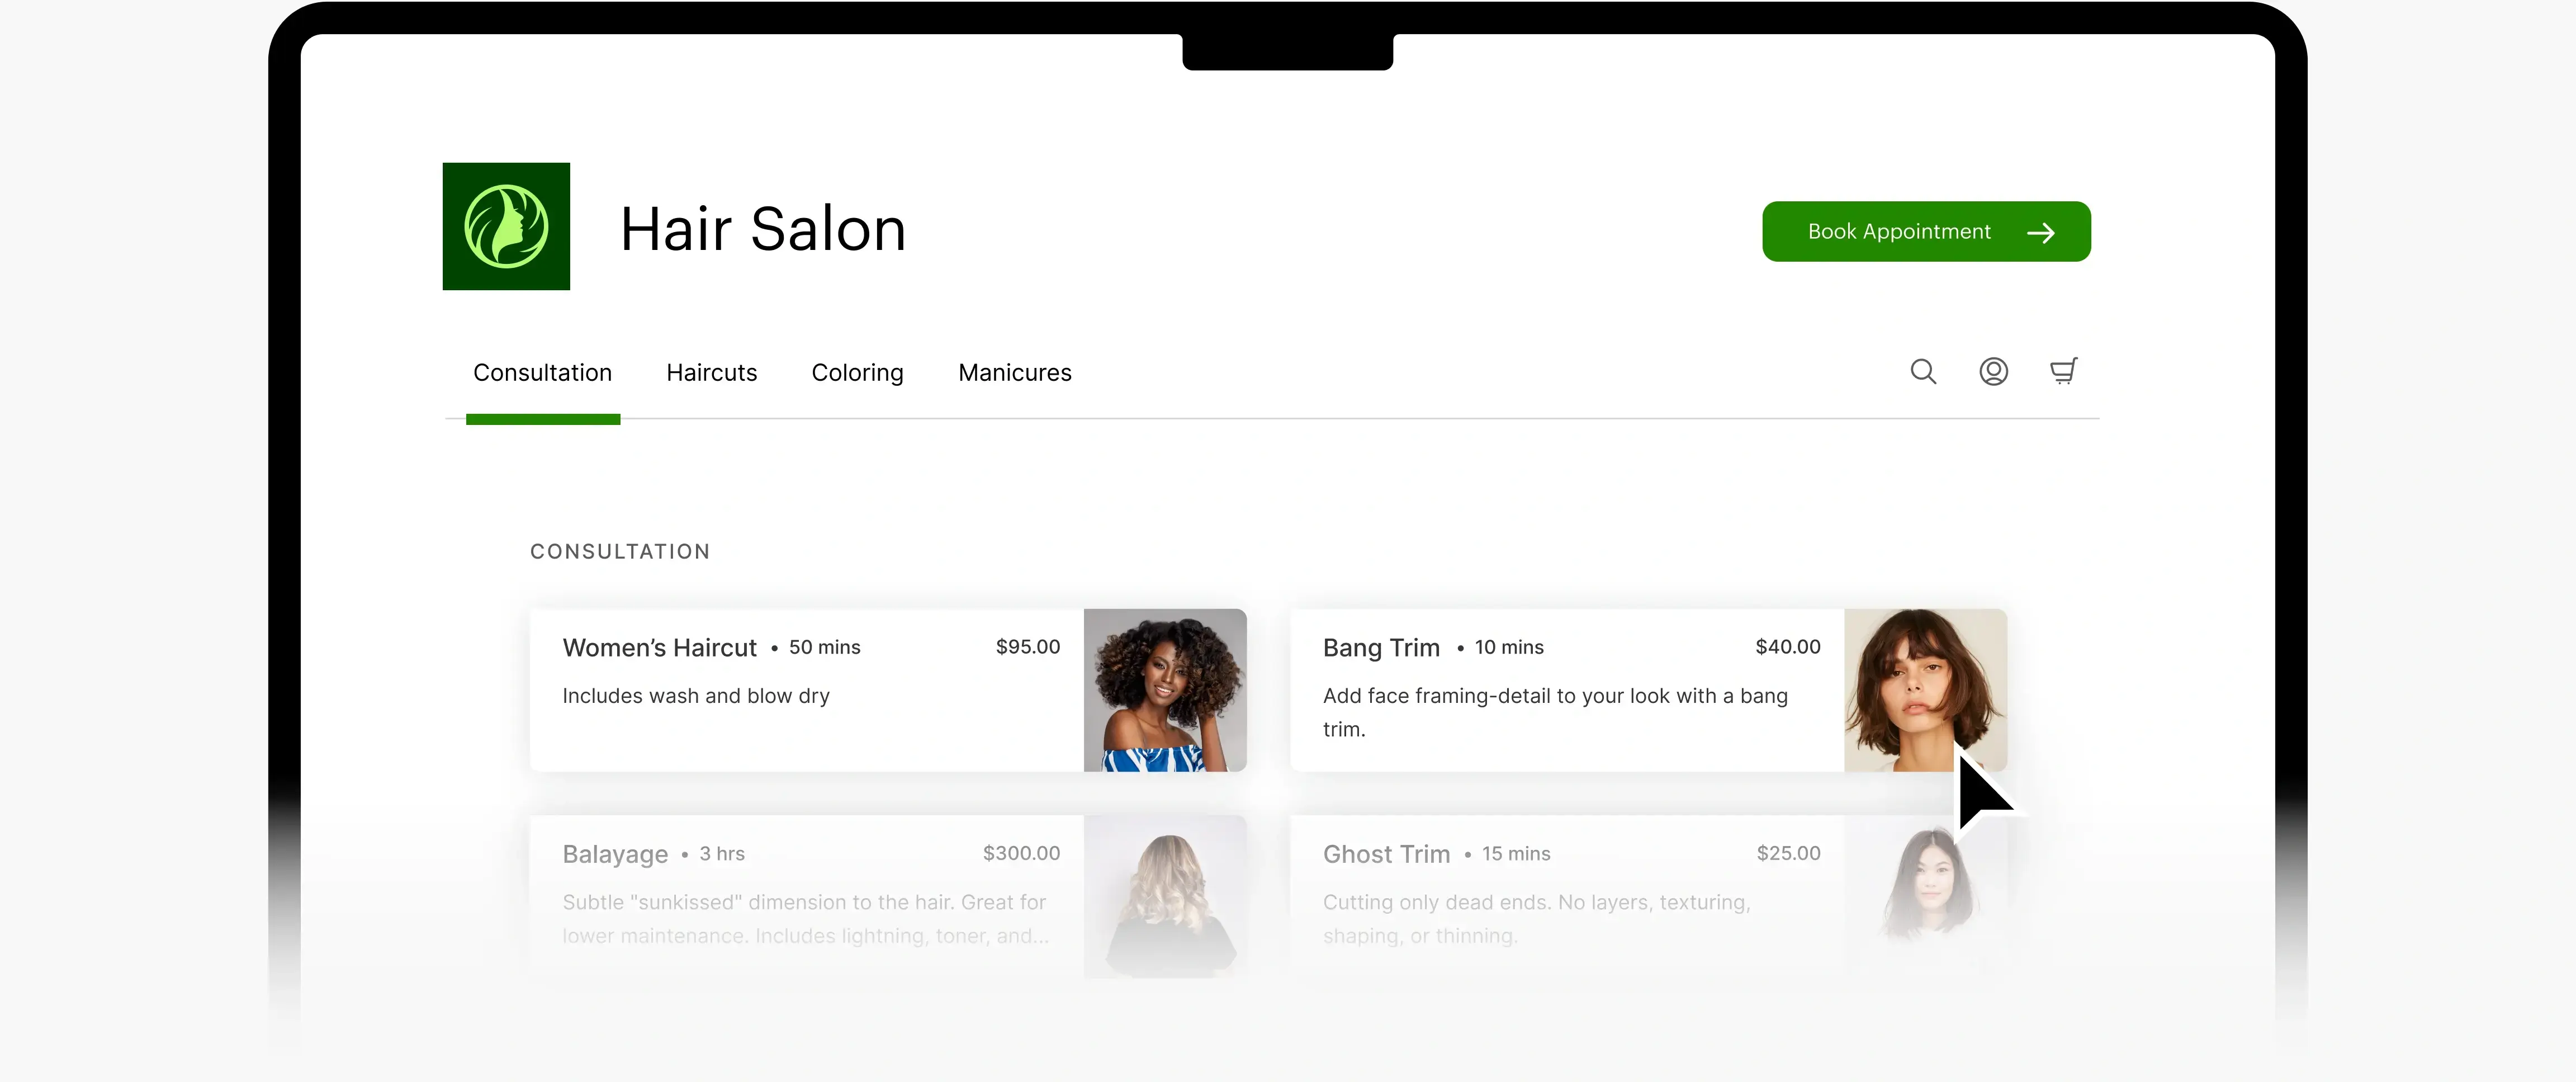2576x1082 pixels.
Task: Click the 50 mins duration label
Action: click(824, 648)
